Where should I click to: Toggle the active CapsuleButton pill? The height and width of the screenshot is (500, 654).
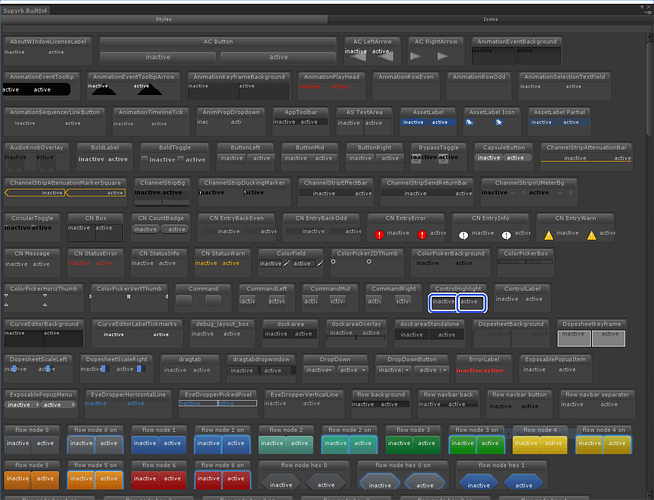click(x=518, y=158)
